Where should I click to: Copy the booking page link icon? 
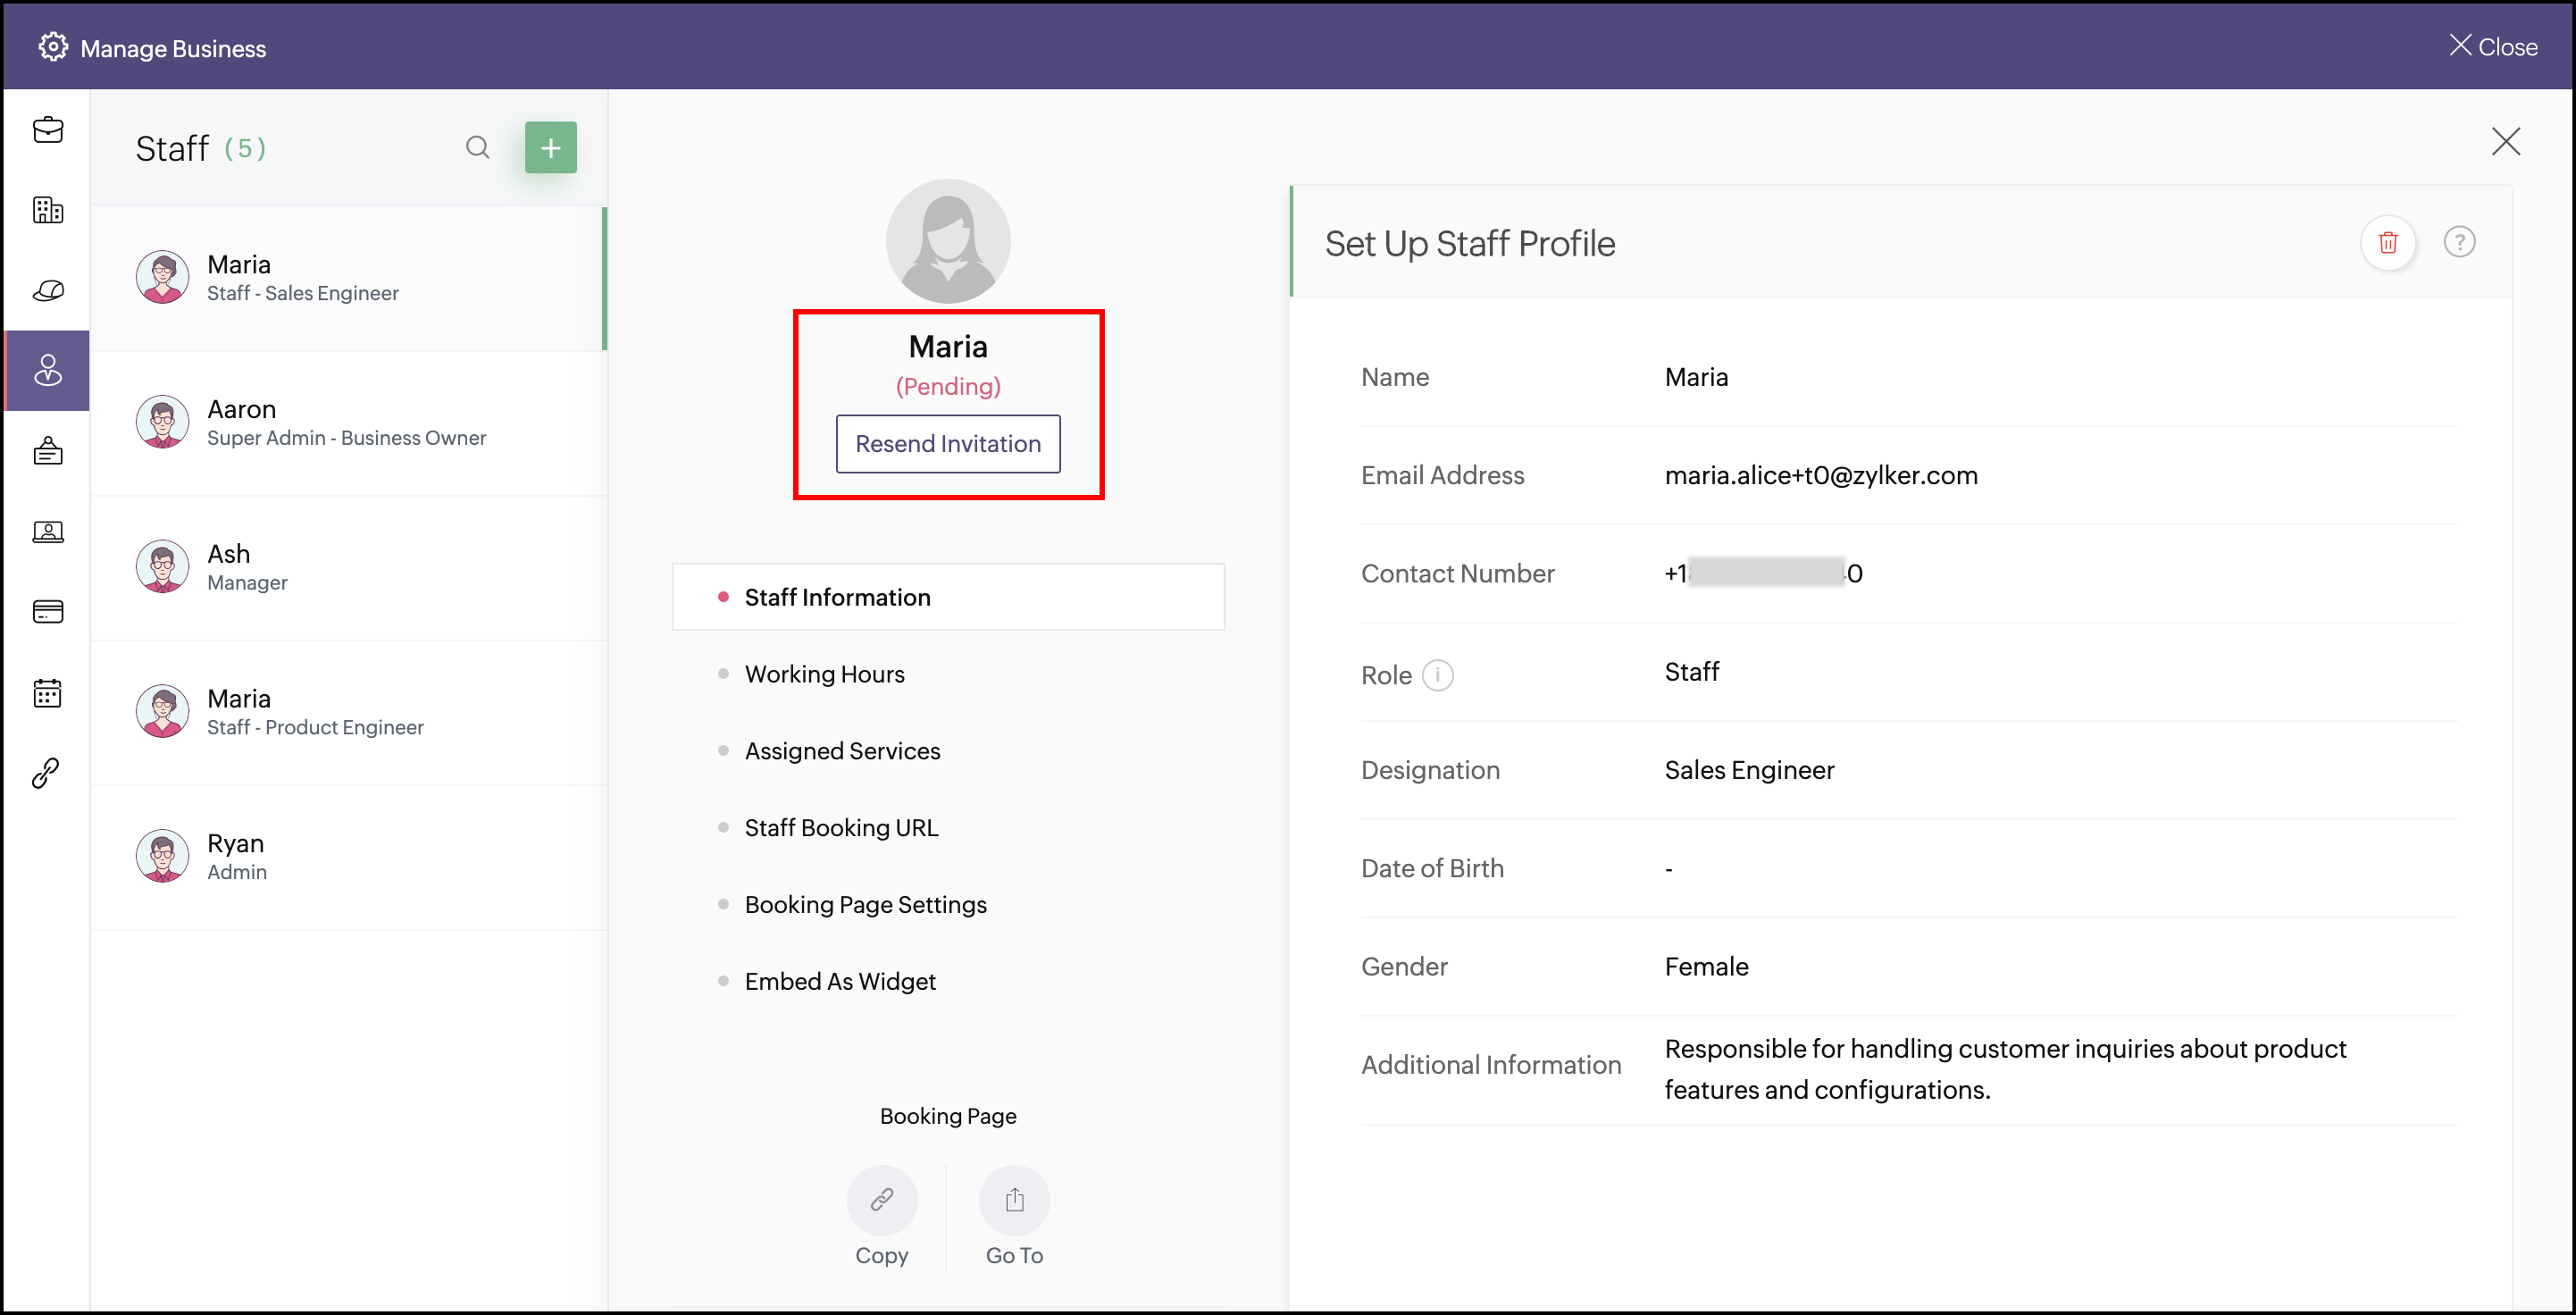(x=881, y=1199)
